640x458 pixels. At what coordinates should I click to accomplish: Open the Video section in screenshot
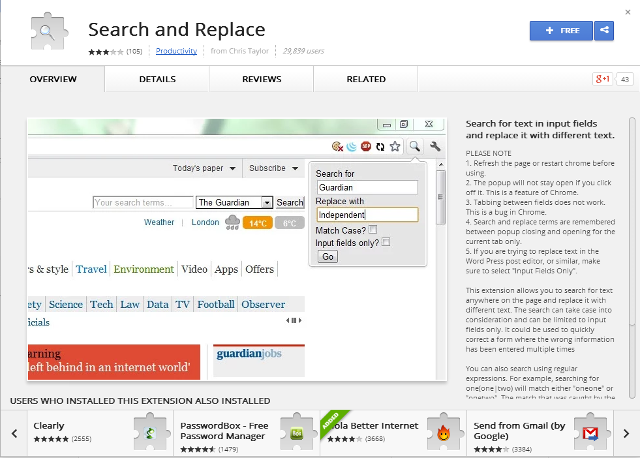click(x=194, y=269)
